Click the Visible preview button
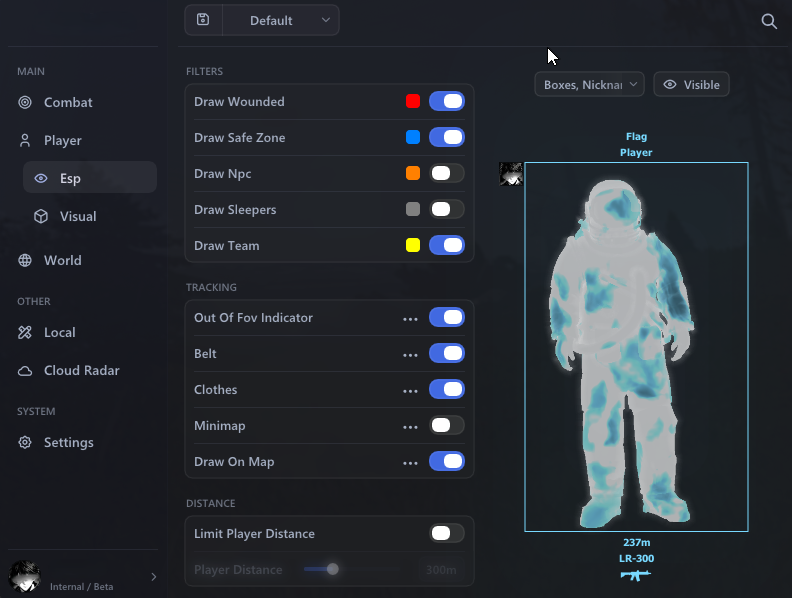The image size is (792, 598). 691,84
